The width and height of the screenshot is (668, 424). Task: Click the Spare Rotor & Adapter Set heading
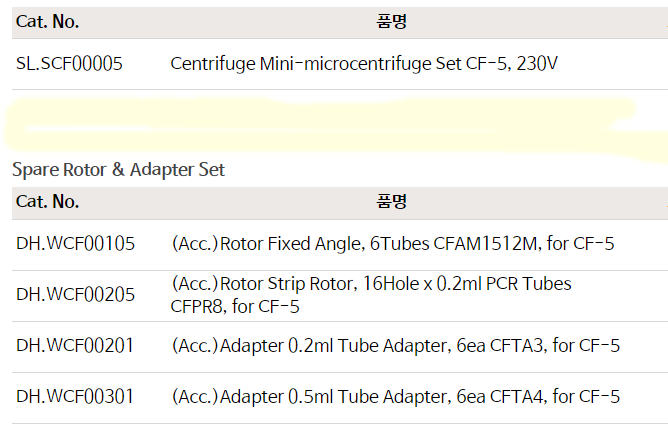pos(118,170)
